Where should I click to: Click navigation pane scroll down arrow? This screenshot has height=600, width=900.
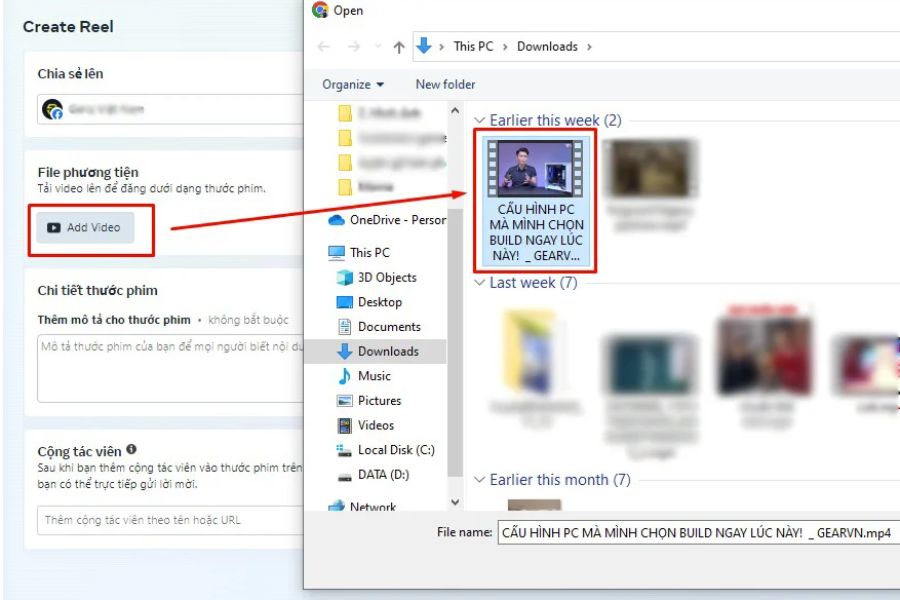455,502
